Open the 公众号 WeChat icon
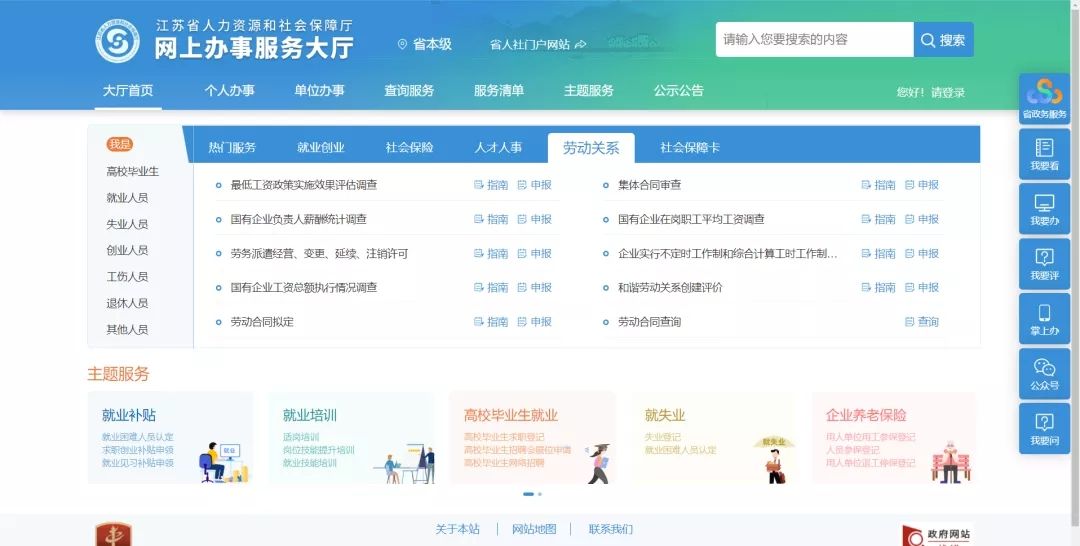This screenshot has width=1080, height=546. pyautogui.click(x=1044, y=374)
